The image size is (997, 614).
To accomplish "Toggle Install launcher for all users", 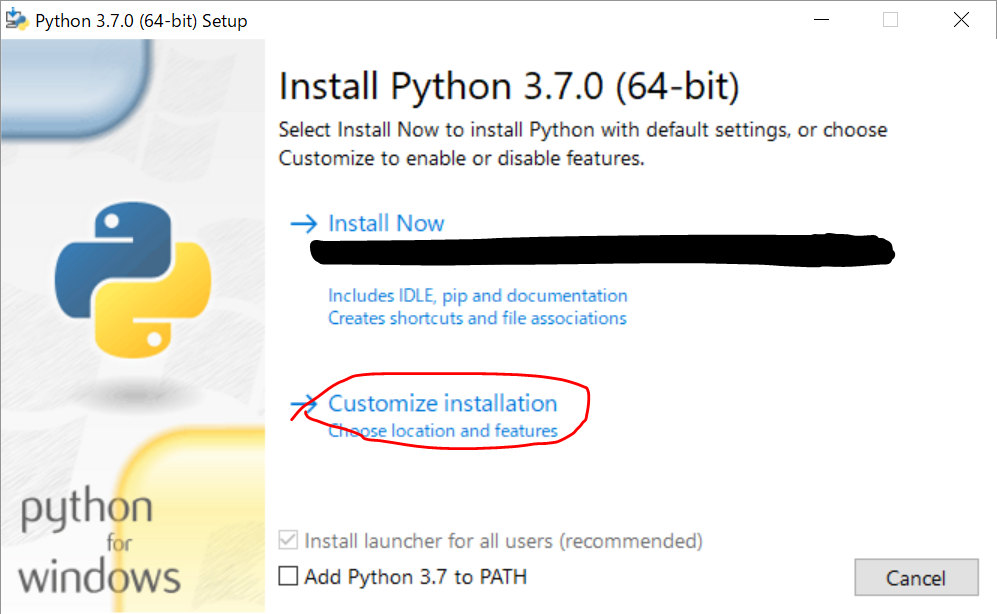I will click(x=288, y=541).
